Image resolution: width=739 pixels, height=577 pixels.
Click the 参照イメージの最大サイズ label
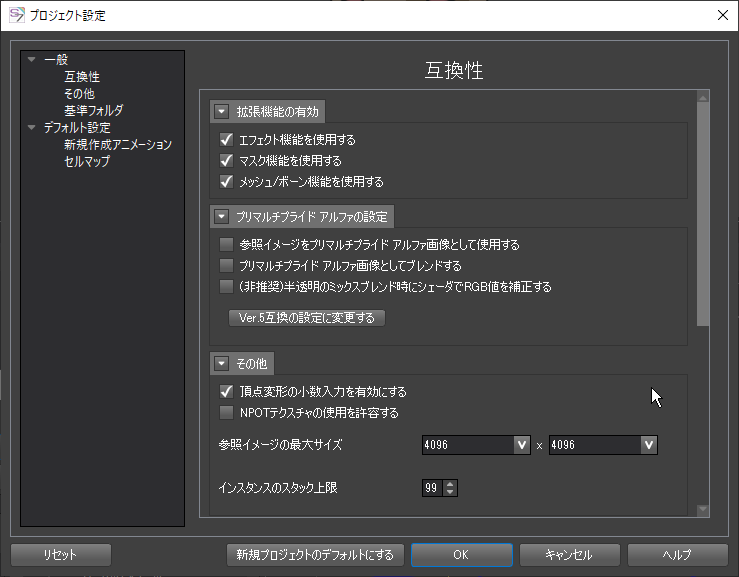pos(280,445)
